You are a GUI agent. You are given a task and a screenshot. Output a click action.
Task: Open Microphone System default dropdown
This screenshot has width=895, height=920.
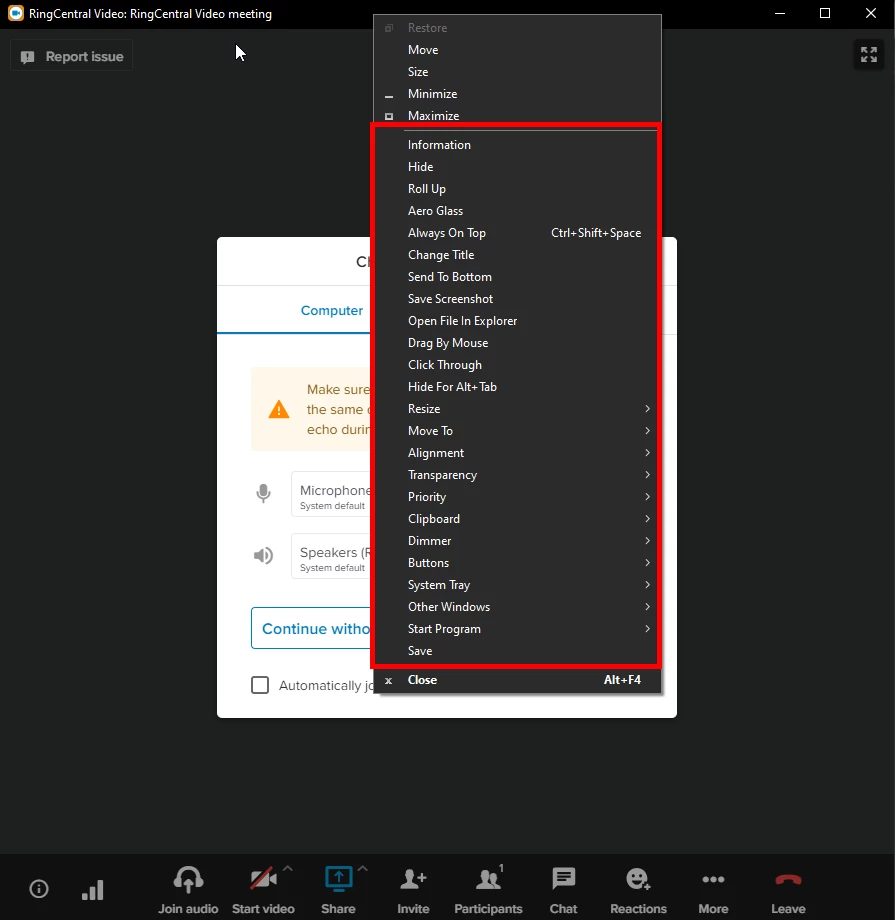pos(332,494)
